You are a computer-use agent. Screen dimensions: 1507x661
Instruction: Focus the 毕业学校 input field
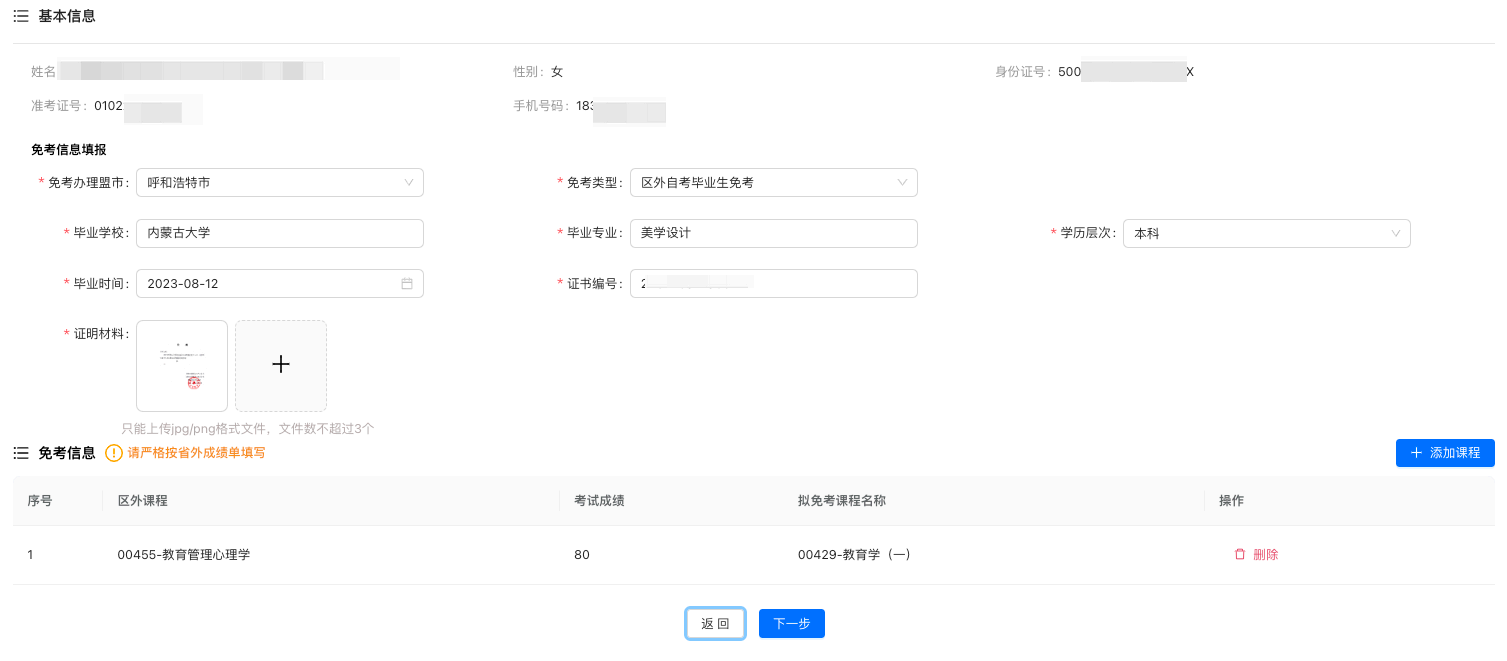click(x=280, y=234)
